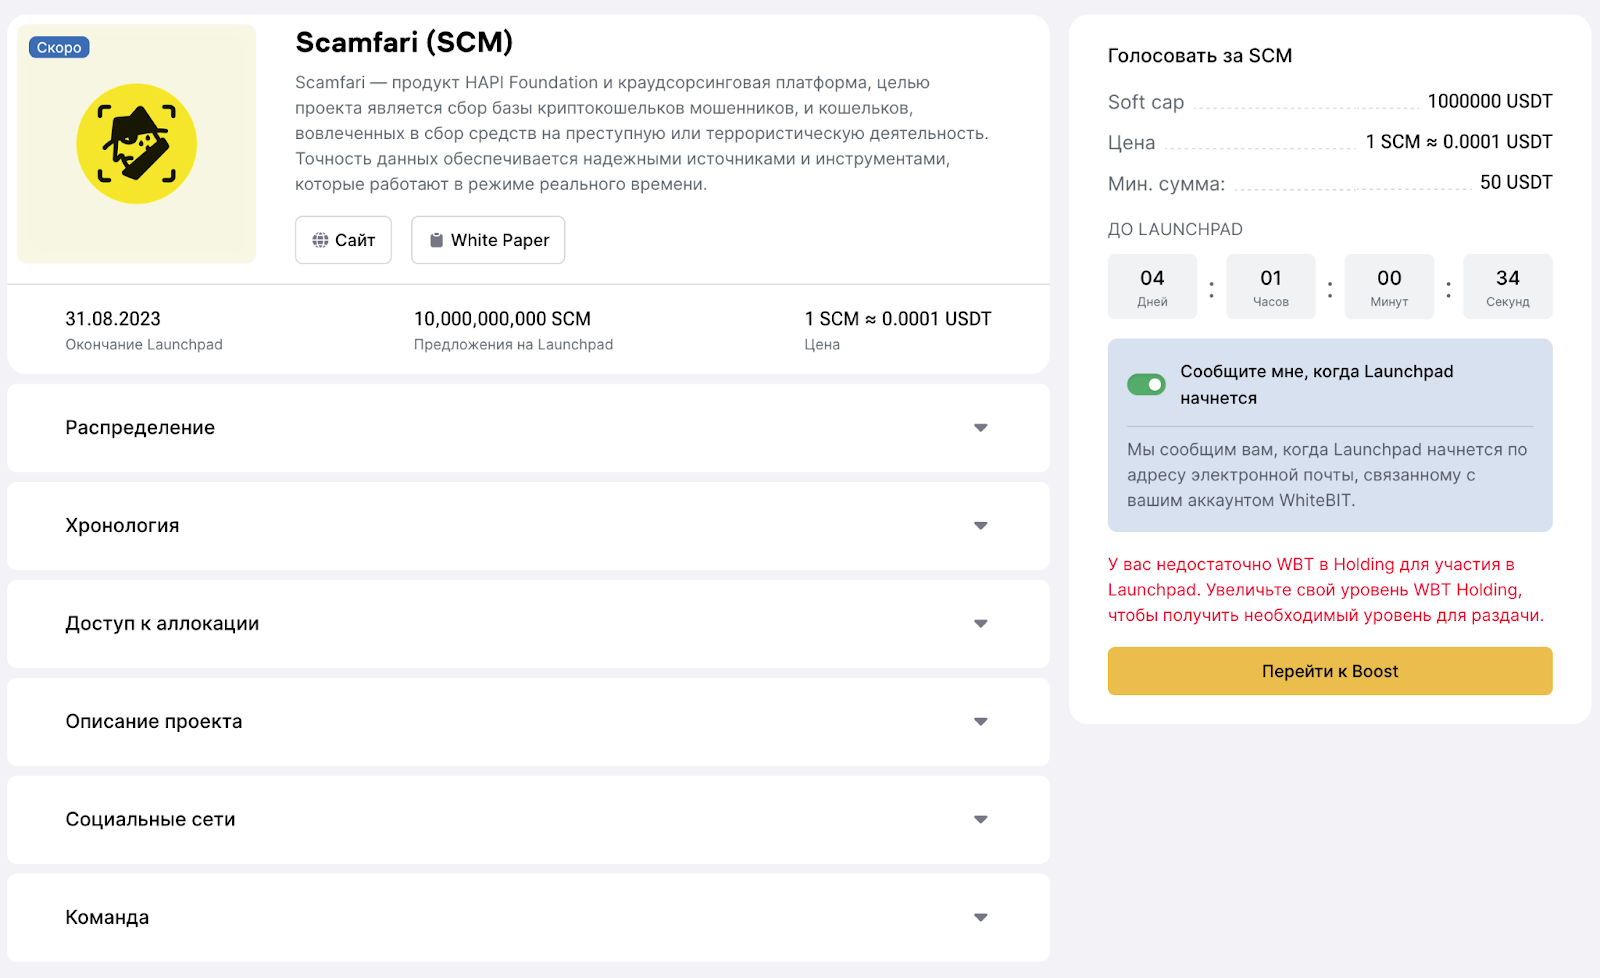The height and width of the screenshot is (978, 1600).
Task: Click the Дней countdown box
Action: coord(1152,287)
